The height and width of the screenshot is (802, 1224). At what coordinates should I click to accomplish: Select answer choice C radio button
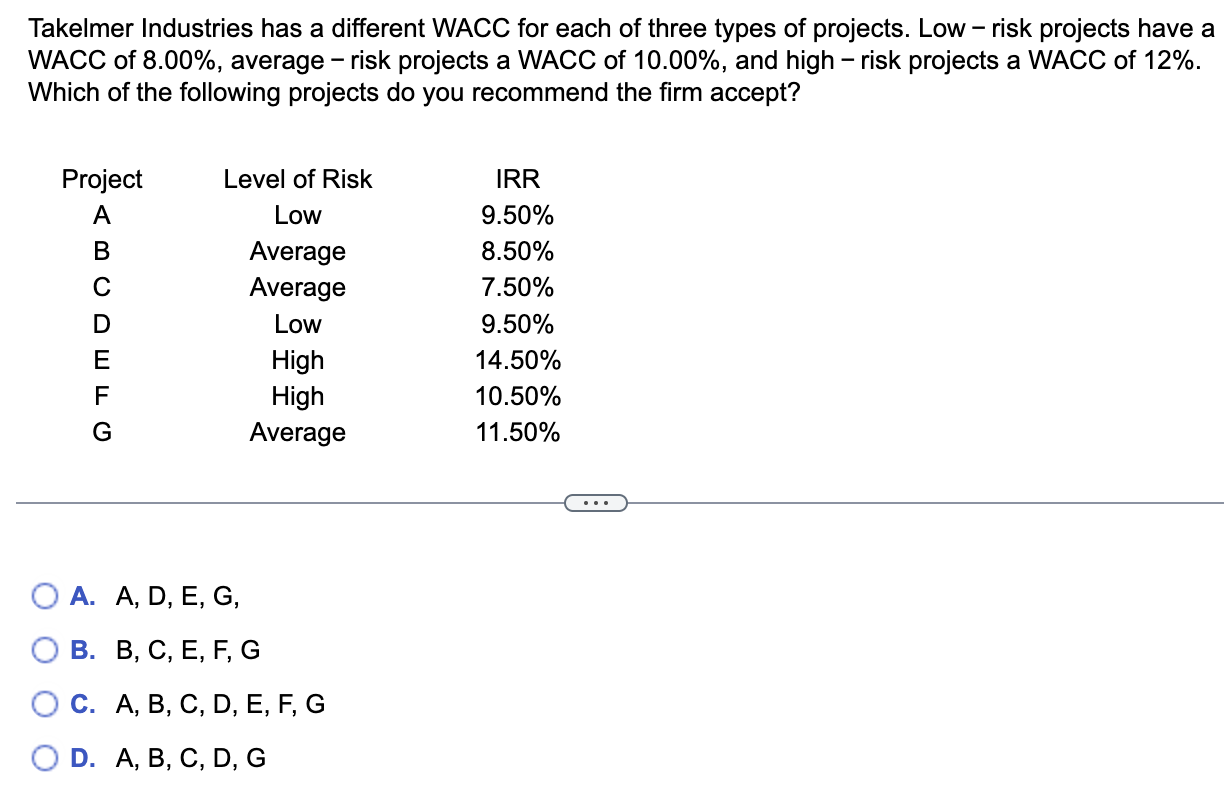[x=44, y=703]
